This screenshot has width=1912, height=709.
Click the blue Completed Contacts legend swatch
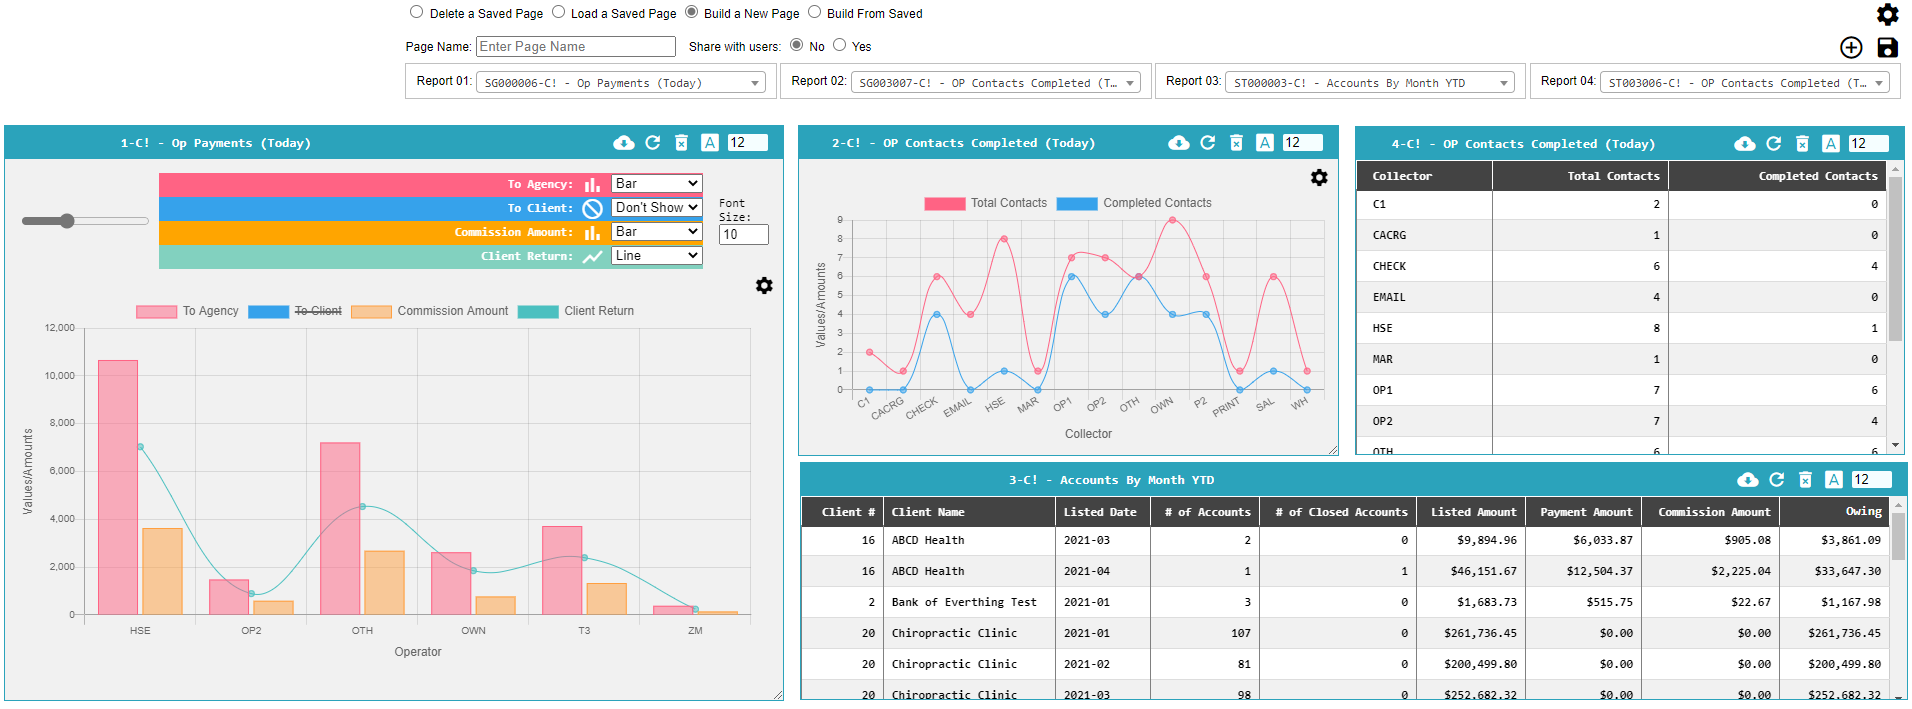pos(1077,203)
